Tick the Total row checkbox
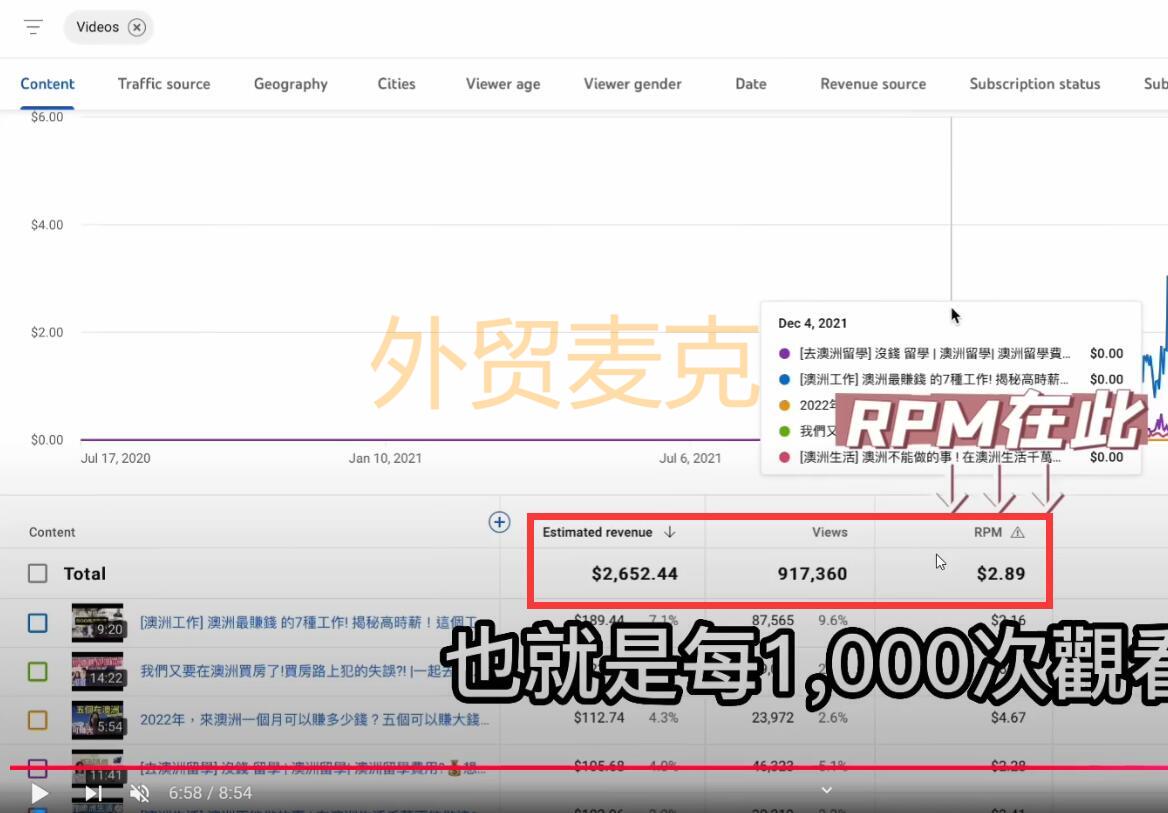The height and width of the screenshot is (813, 1168). [37, 573]
